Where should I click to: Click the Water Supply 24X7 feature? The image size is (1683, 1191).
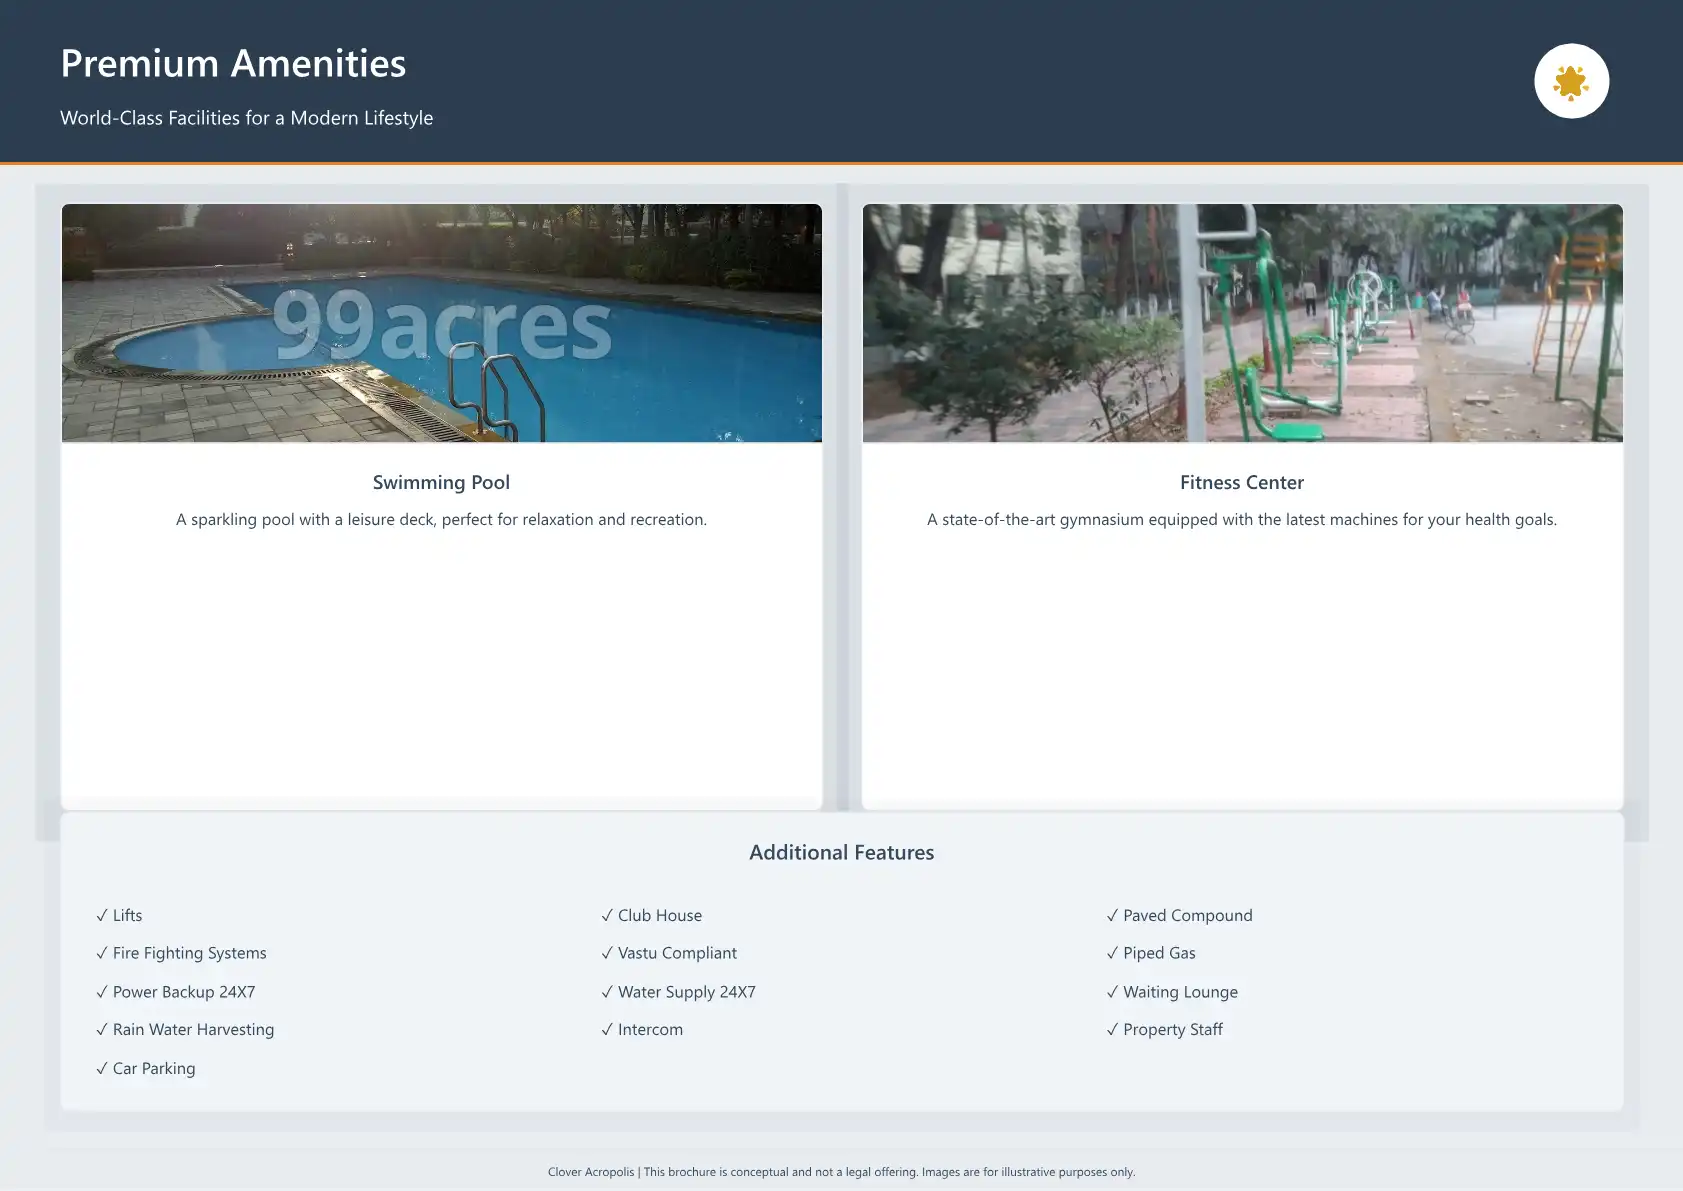coord(679,992)
